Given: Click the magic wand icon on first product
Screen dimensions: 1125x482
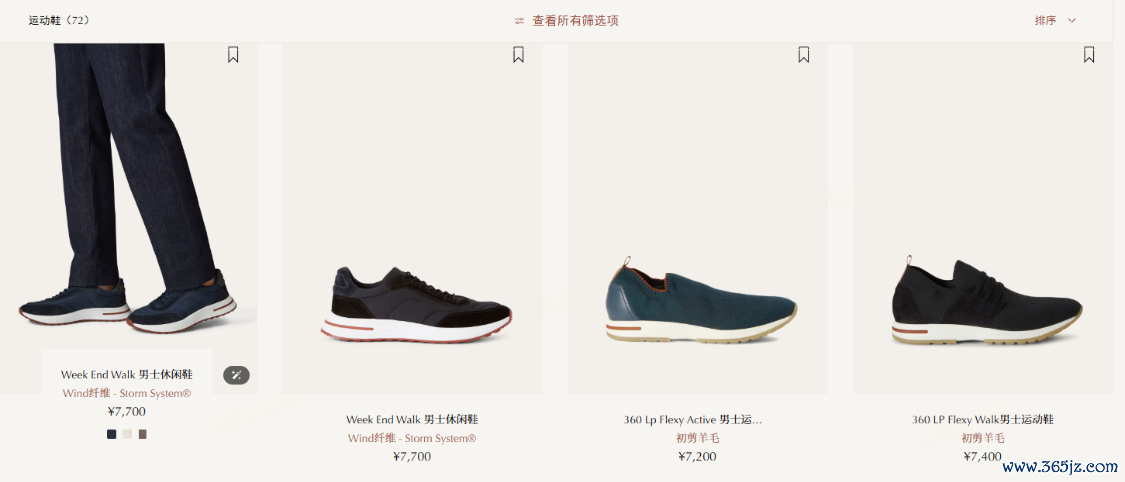Looking at the screenshot, I should [x=237, y=375].
